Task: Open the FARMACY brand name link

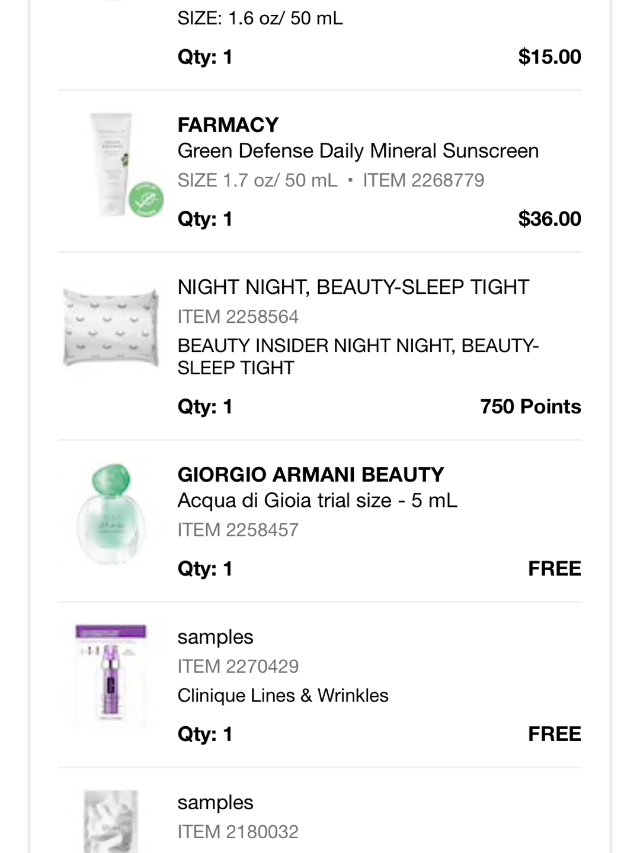Action: 228,125
